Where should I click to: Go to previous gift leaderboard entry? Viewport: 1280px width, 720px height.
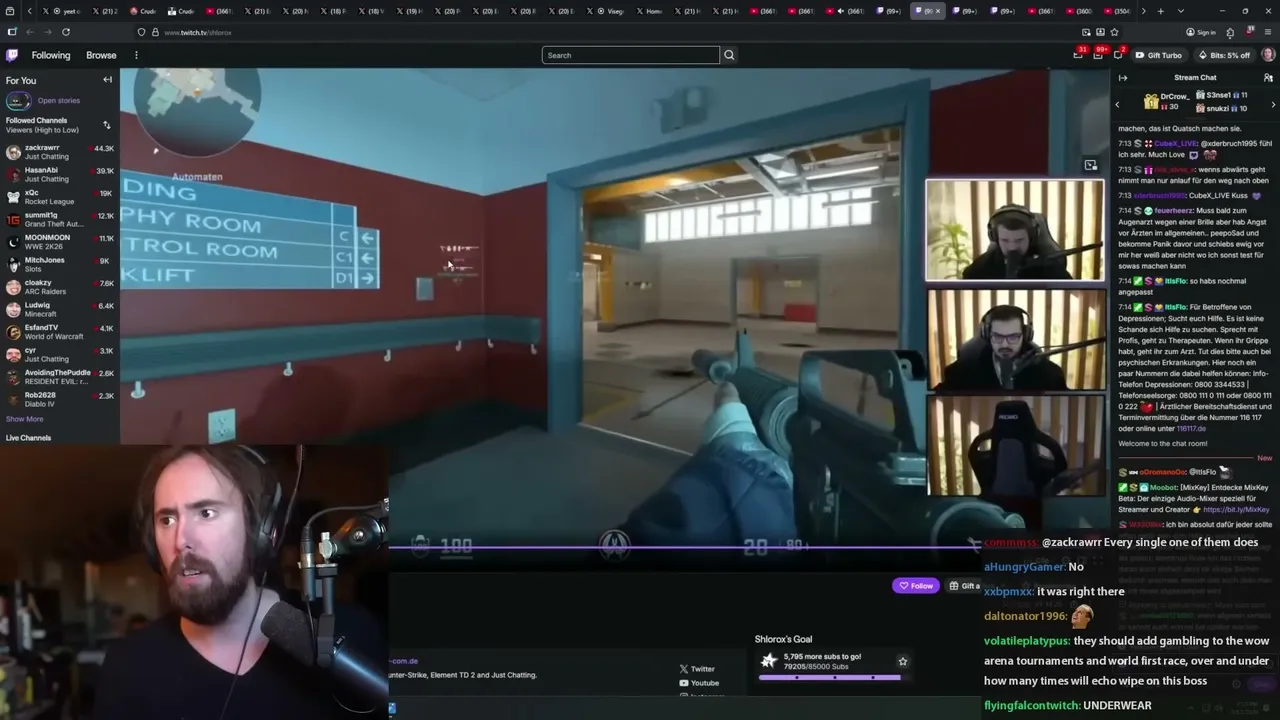(x=1118, y=104)
